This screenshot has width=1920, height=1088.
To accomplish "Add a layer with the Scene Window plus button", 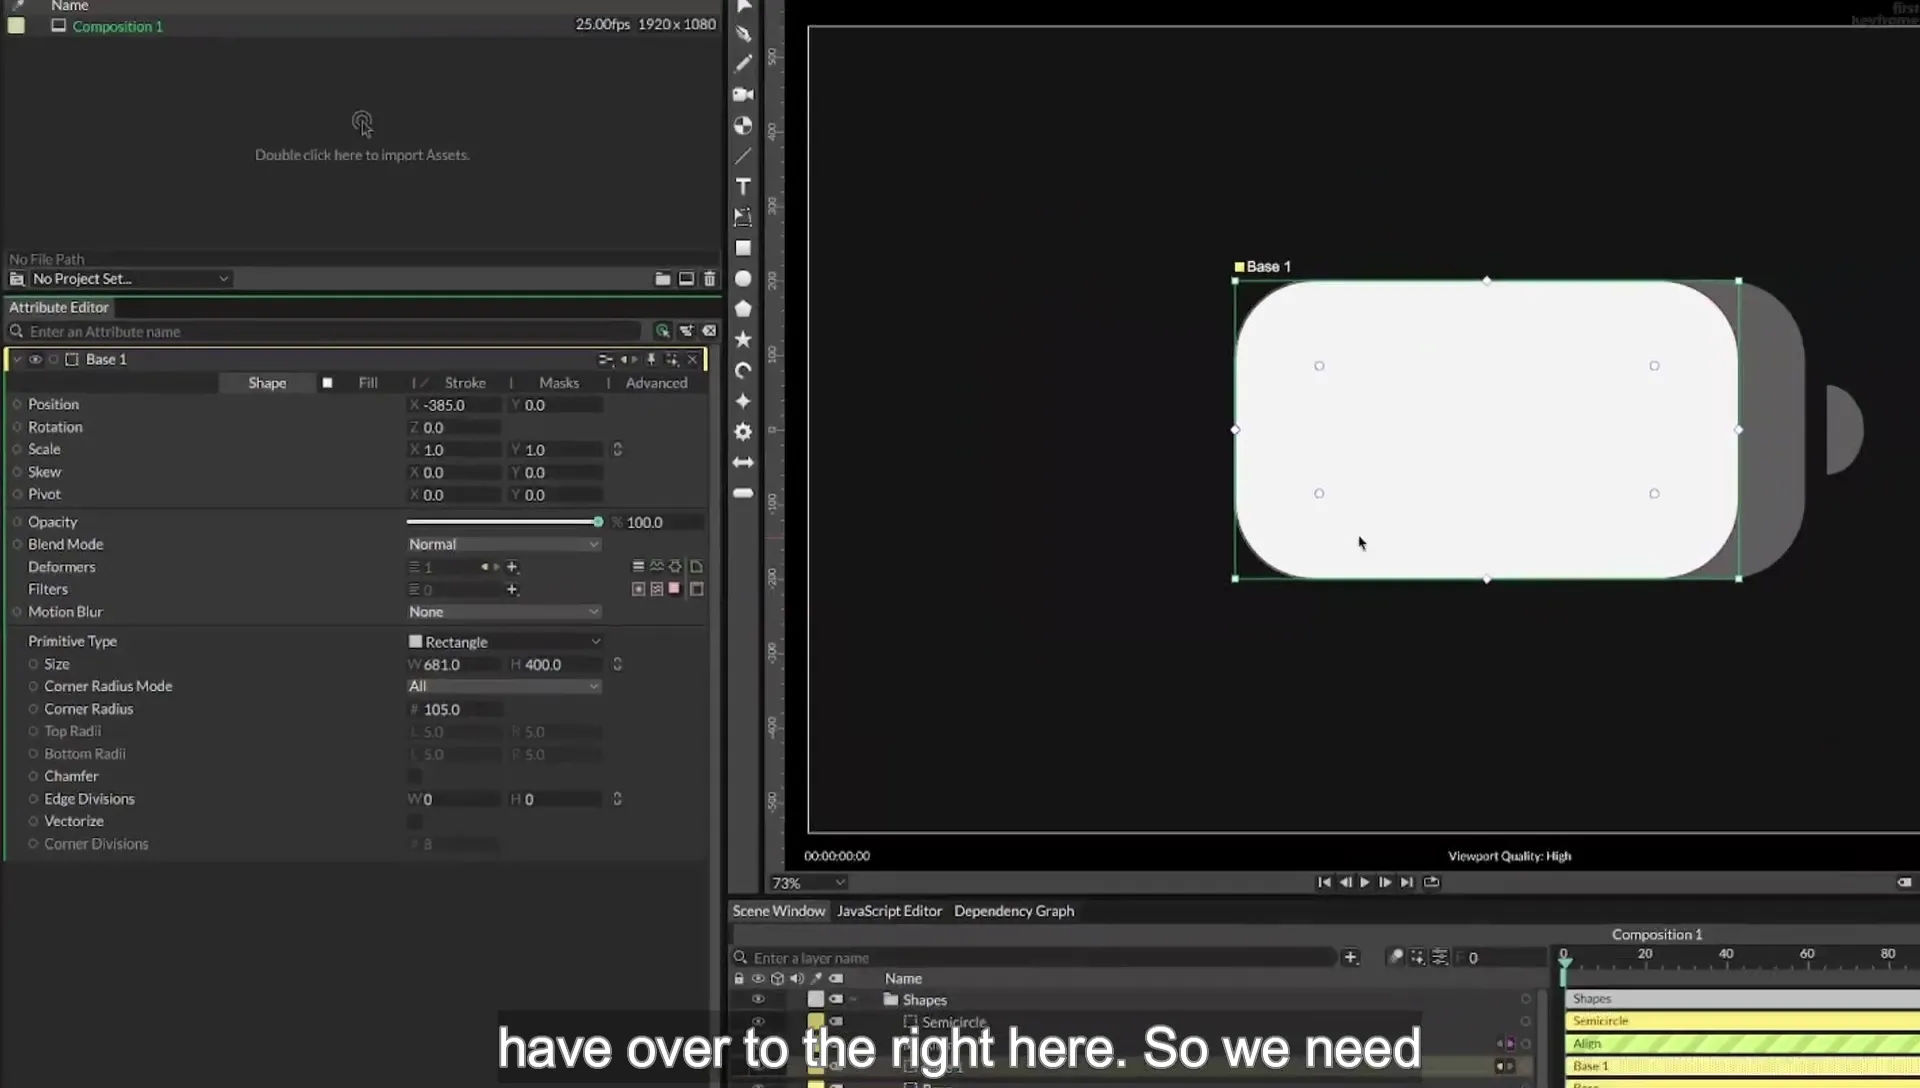I will pyautogui.click(x=1351, y=958).
